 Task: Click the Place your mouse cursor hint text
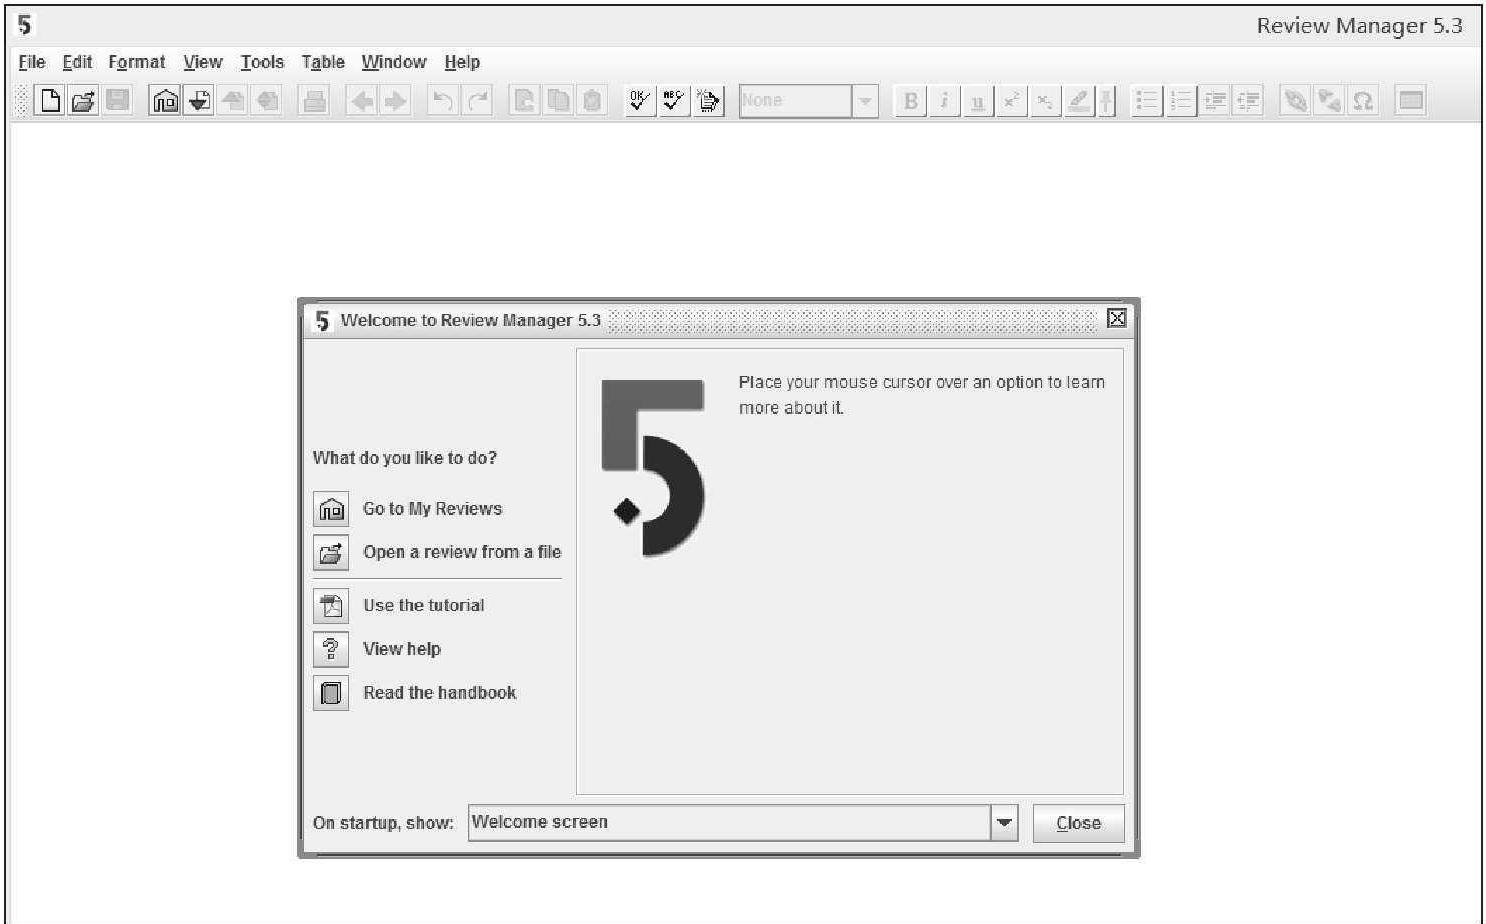click(x=921, y=395)
